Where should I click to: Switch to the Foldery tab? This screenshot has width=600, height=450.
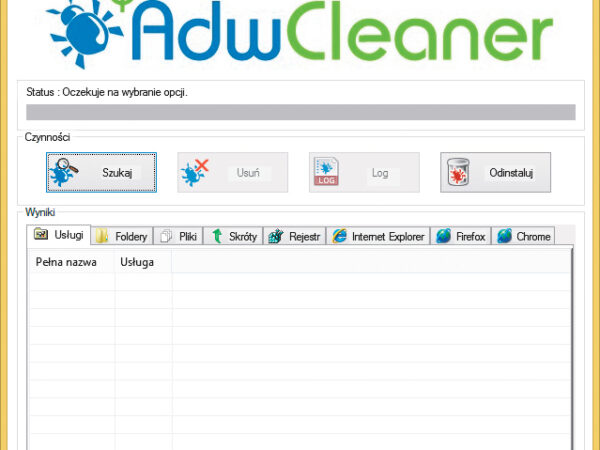click(122, 237)
